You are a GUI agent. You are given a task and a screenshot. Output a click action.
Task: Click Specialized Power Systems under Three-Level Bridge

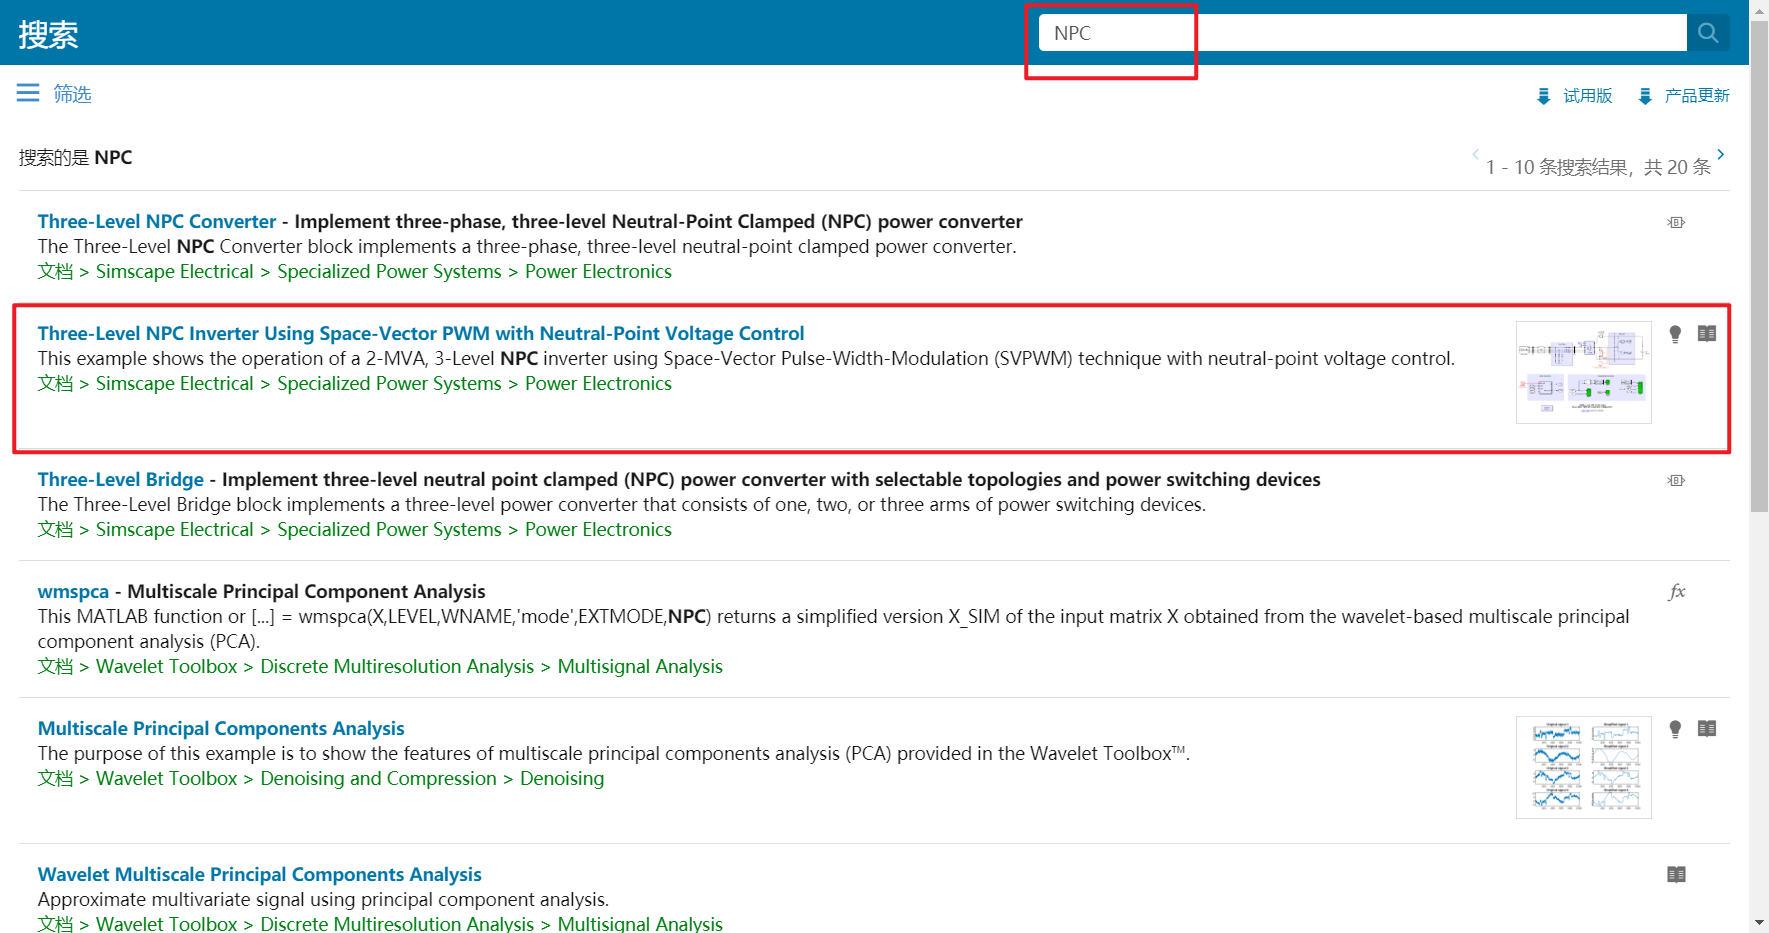(389, 530)
